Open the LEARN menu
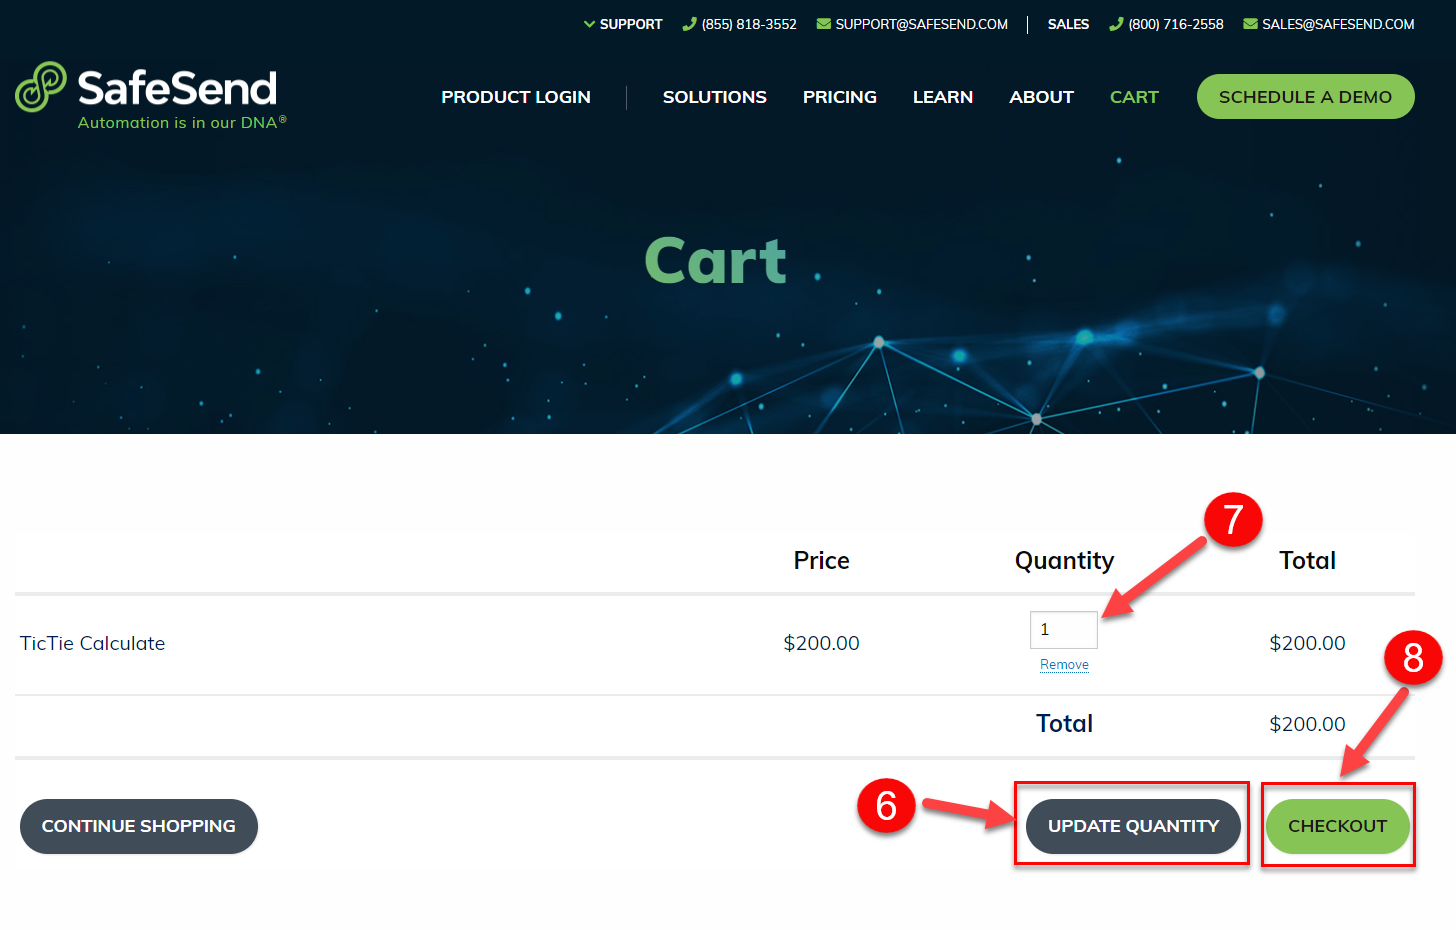Viewport: 1456px width, 930px height. click(x=942, y=96)
